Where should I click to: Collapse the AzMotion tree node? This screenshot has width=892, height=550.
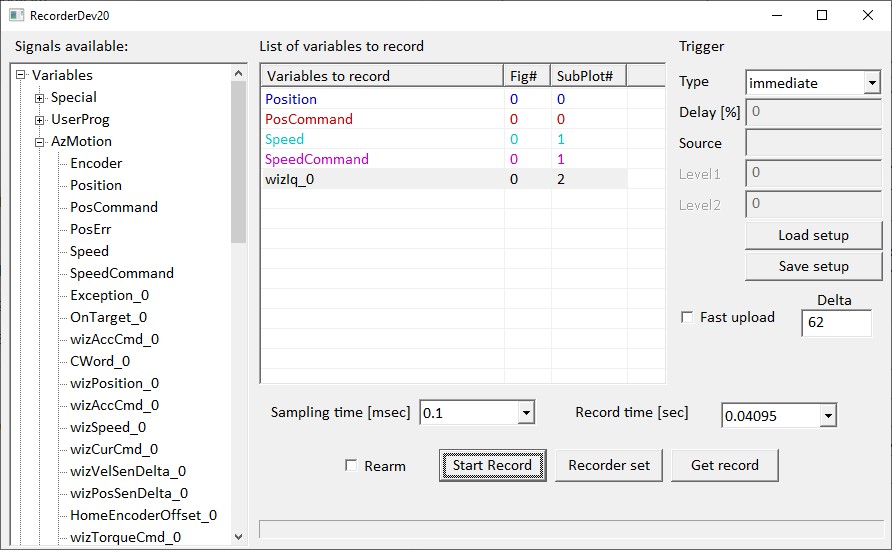(40, 142)
